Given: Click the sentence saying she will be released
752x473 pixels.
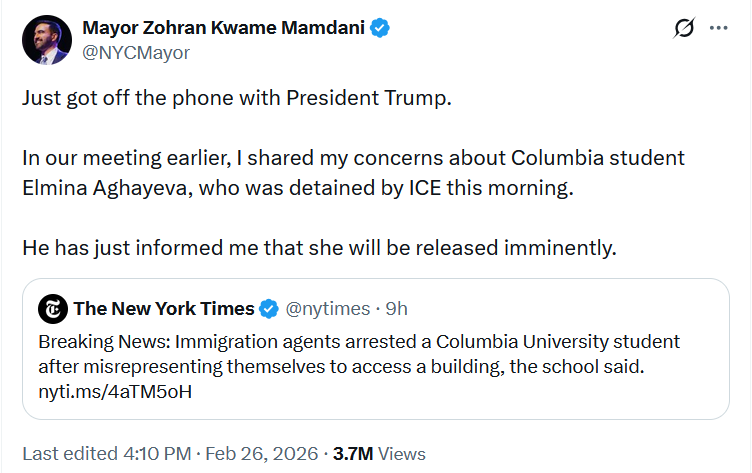Looking at the screenshot, I should click(318, 246).
